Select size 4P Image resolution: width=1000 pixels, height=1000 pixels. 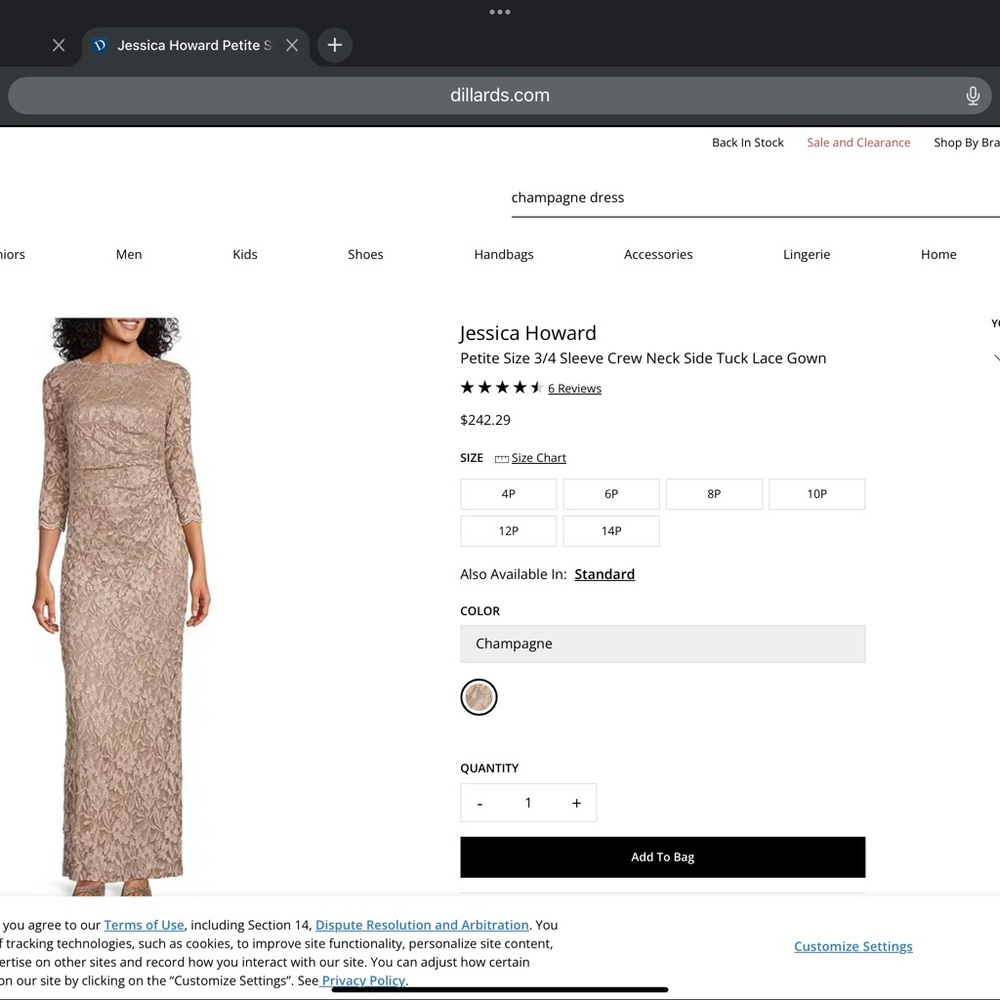click(508, 494)
